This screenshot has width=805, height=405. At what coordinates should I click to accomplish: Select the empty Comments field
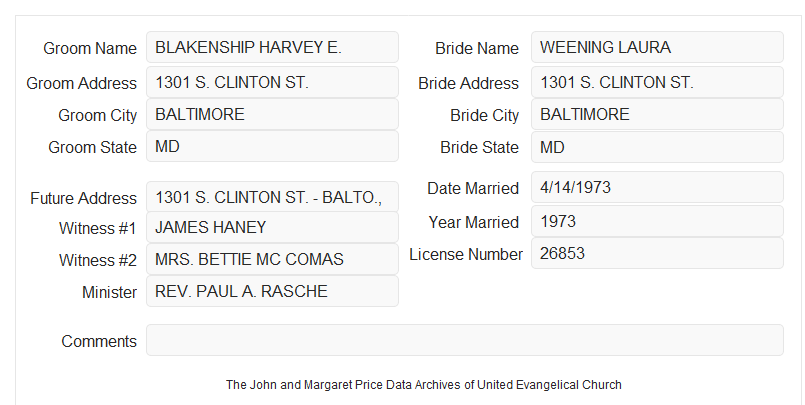click(465, 340)
